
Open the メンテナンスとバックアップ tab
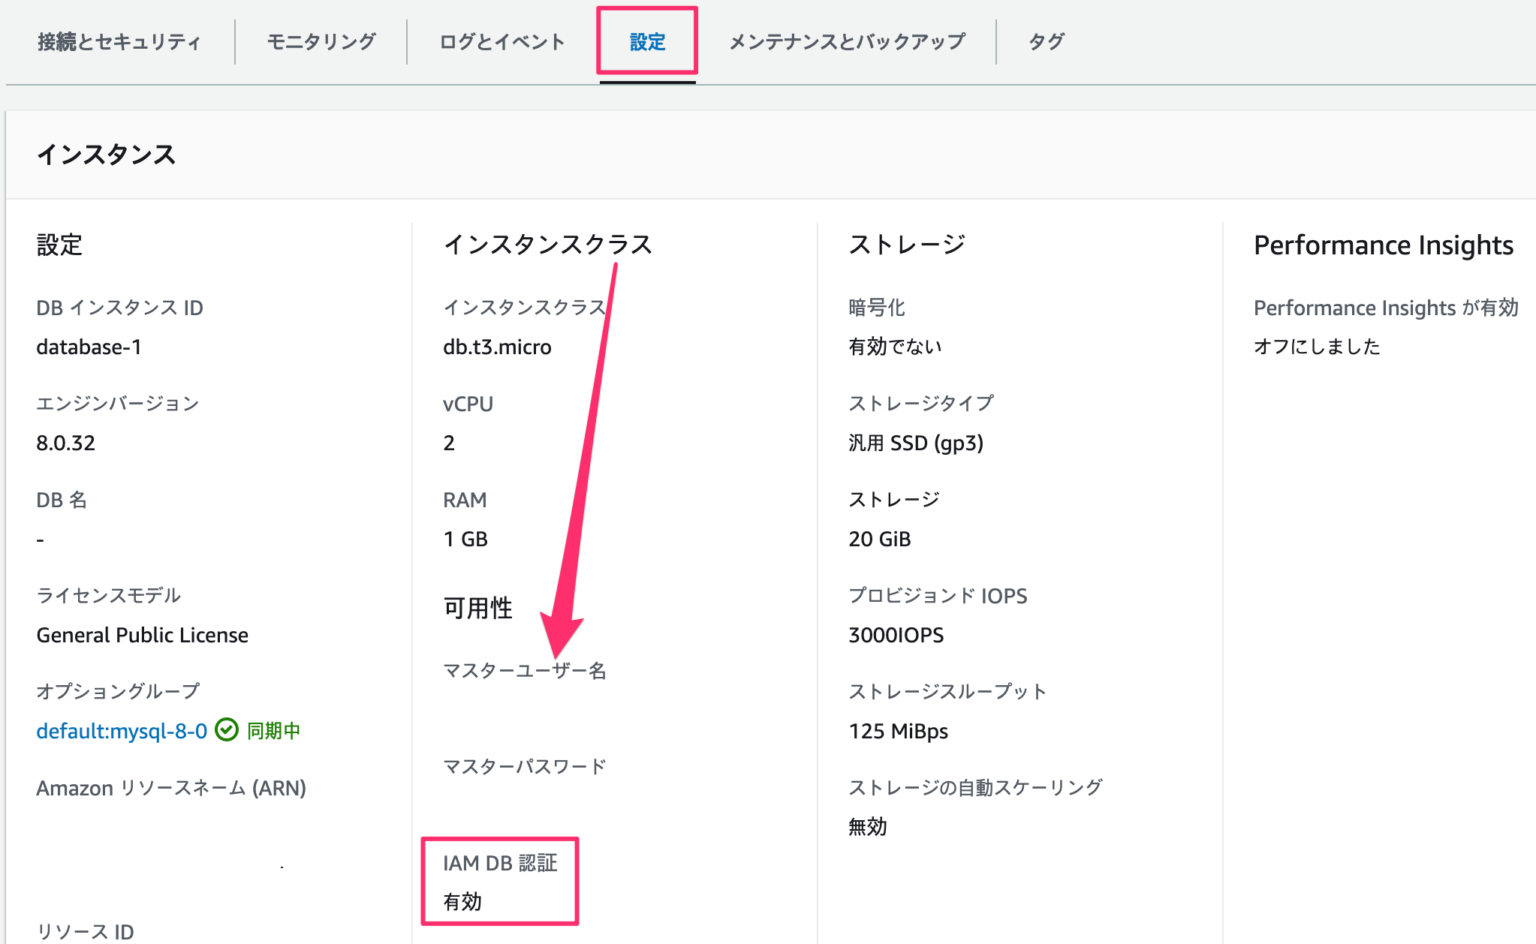(x=846, y=42)
